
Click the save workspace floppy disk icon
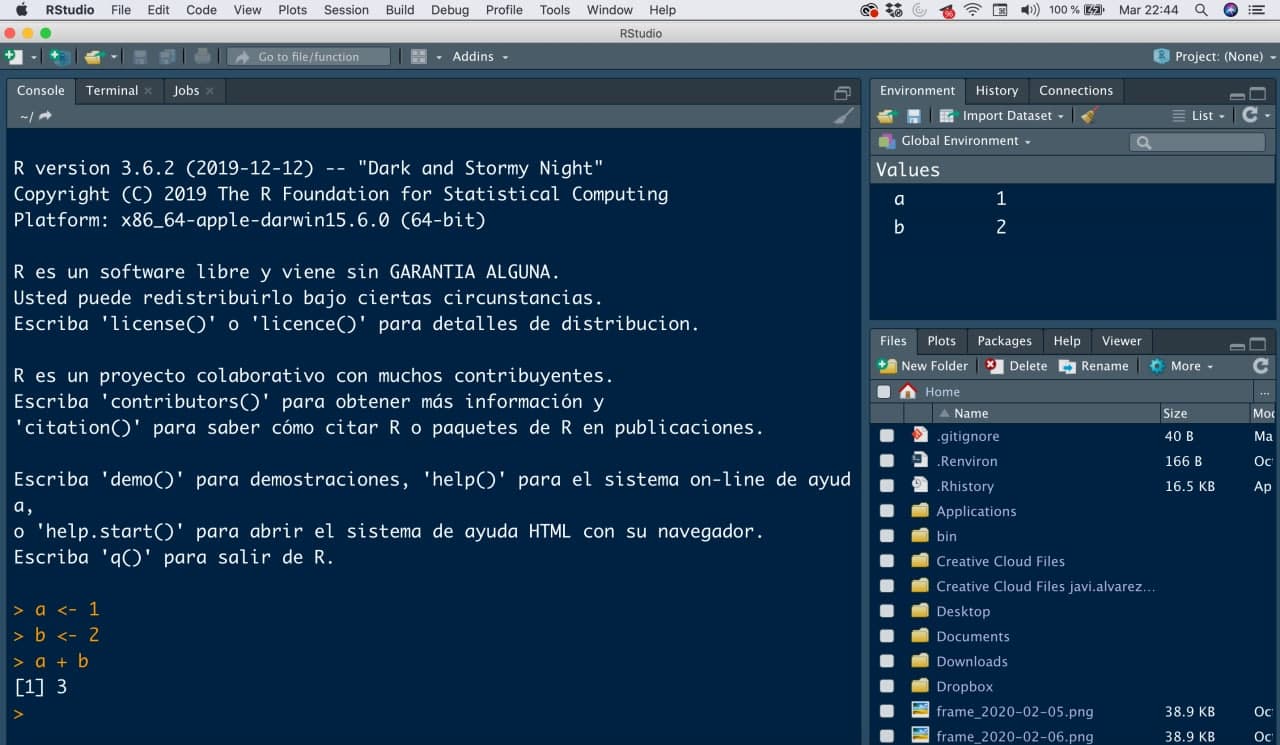click(x=913, y=116)
